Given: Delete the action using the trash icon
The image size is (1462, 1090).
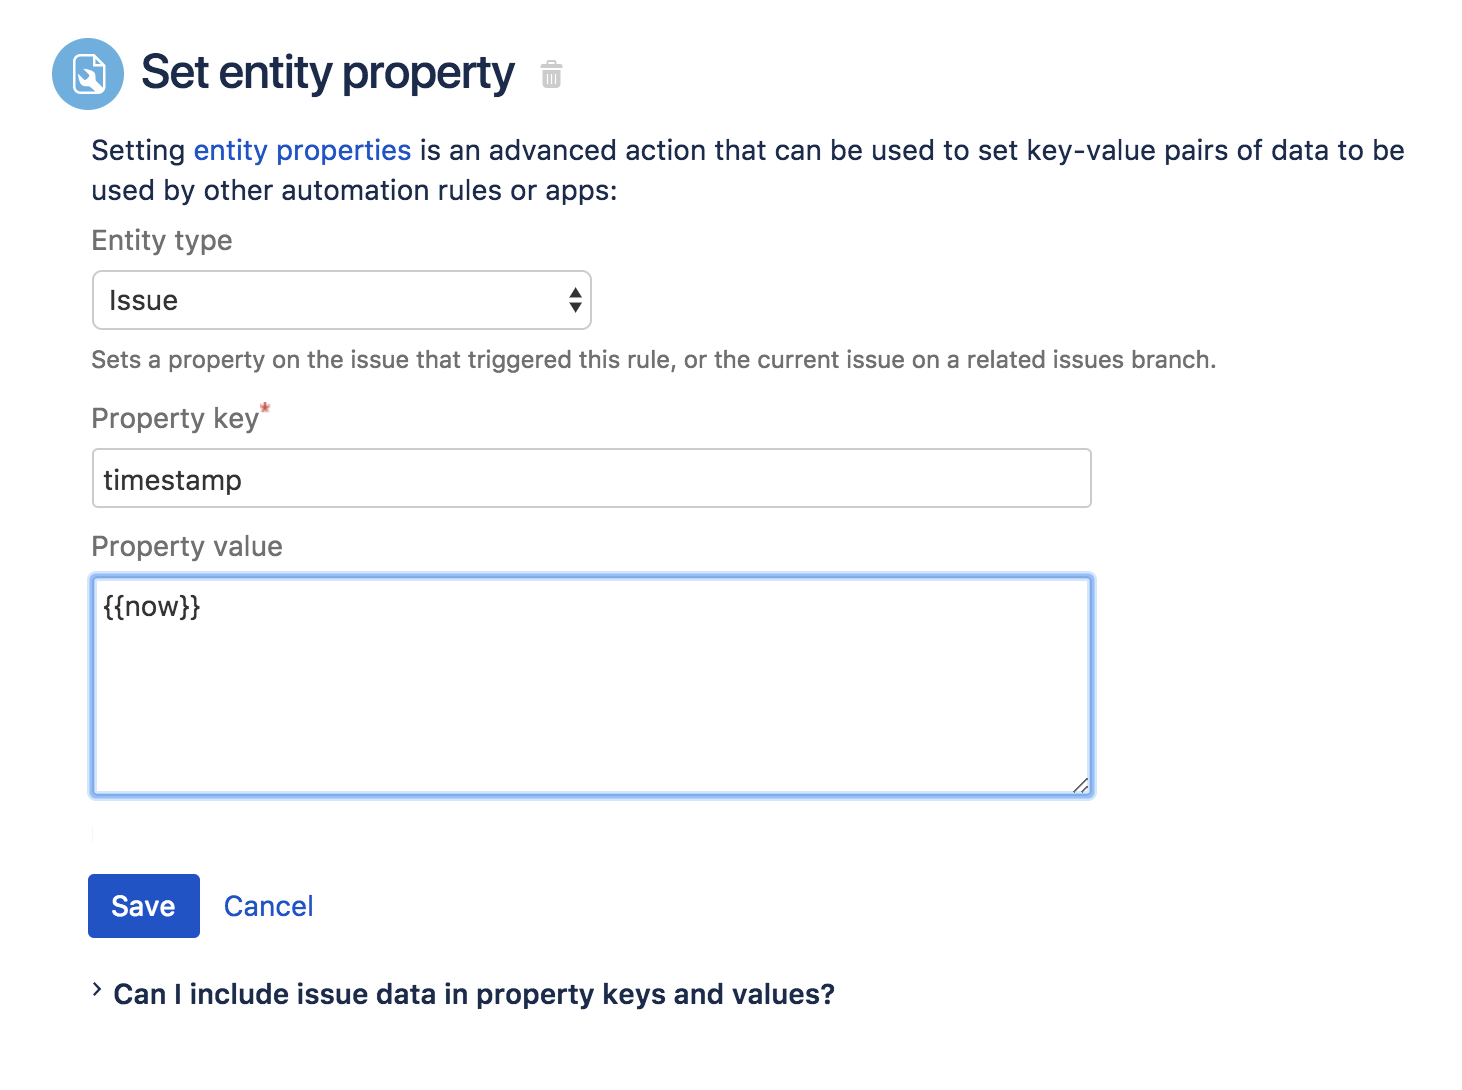Looking at the screenshot, I should pos(551,75).
